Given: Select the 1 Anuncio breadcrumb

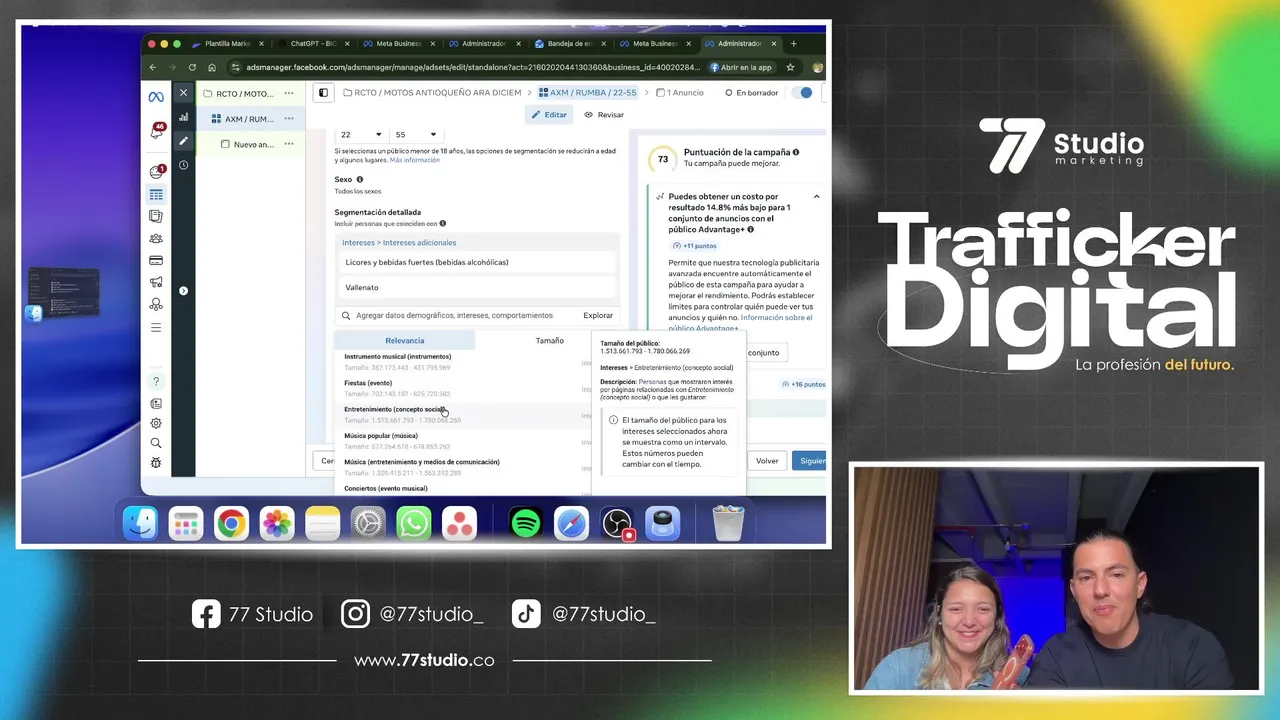Looking at the screenshot, I should (680, 93).
